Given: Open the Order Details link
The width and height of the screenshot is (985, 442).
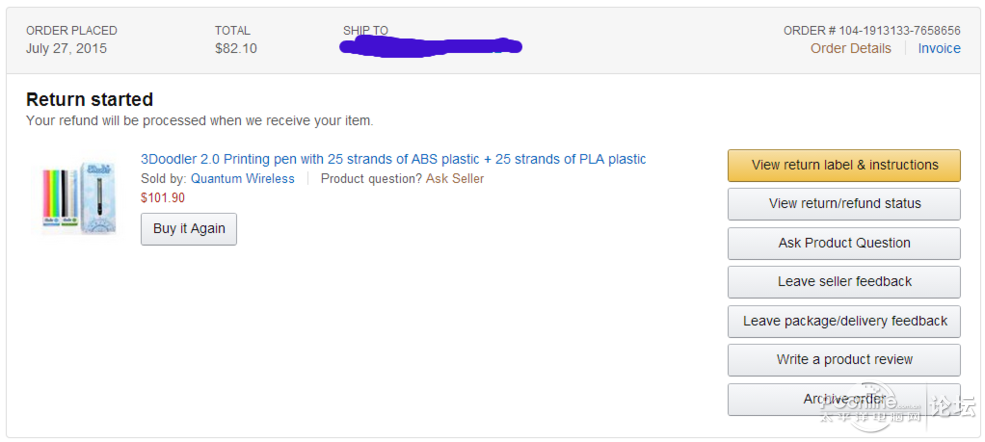Looking at the screenshot, I should [851, 48].
